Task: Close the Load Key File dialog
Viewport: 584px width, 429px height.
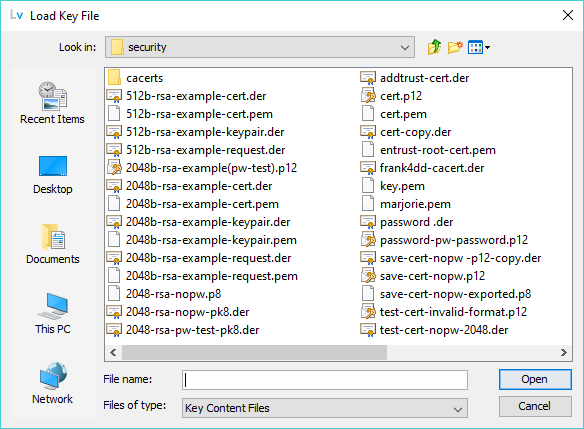Action: pyautogui.click(x=568, y=15)
